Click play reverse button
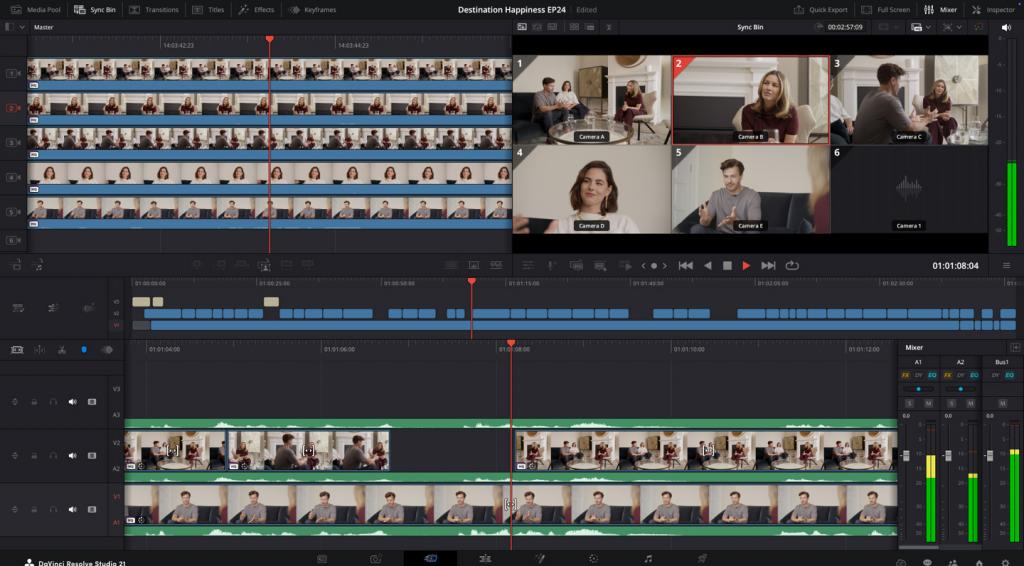The height and width of the screenshot is (566, 1024). [x=707, y=266]
